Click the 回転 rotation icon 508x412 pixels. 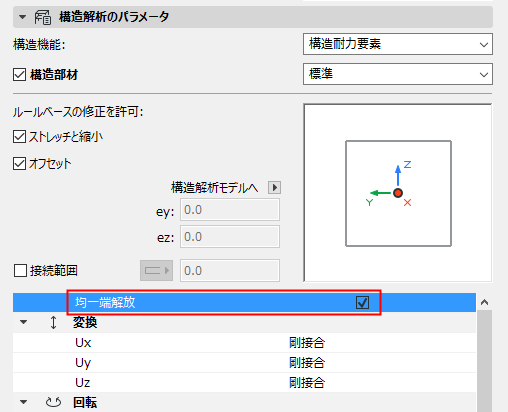pos(53,402)
